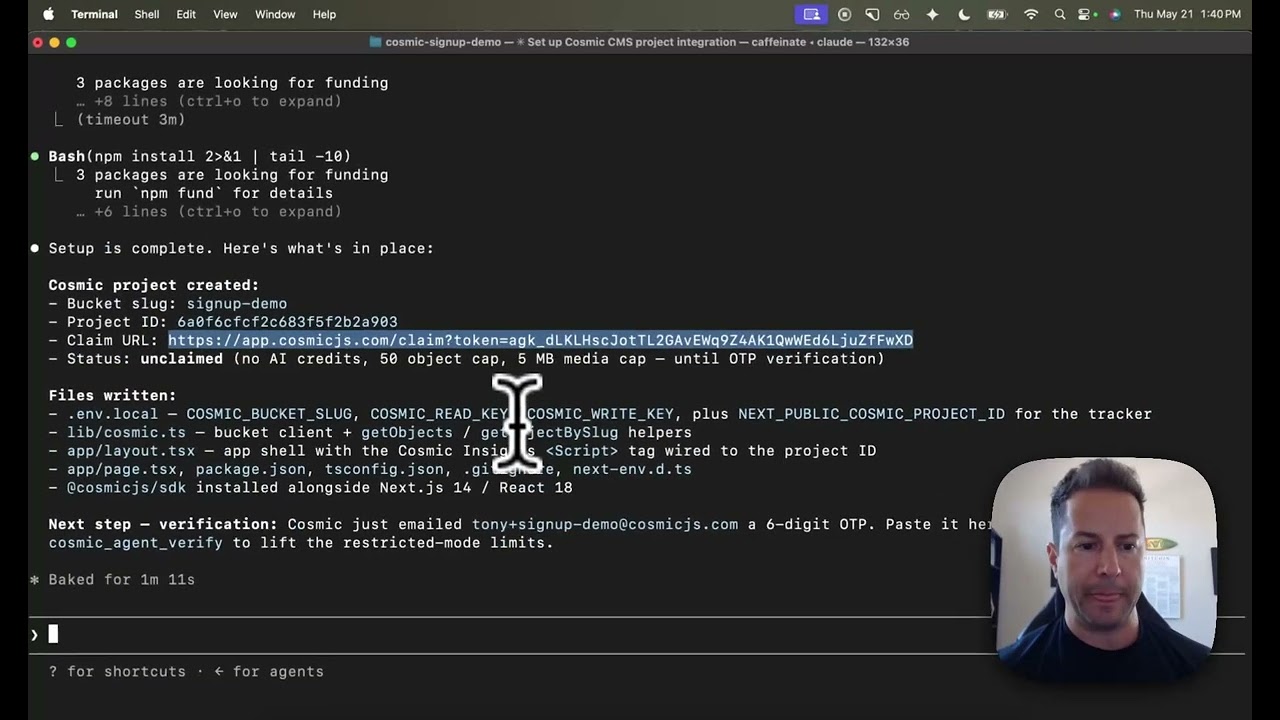
Task: Activate the Siri icon in menu bar
Action: [x=1115, y=14]
